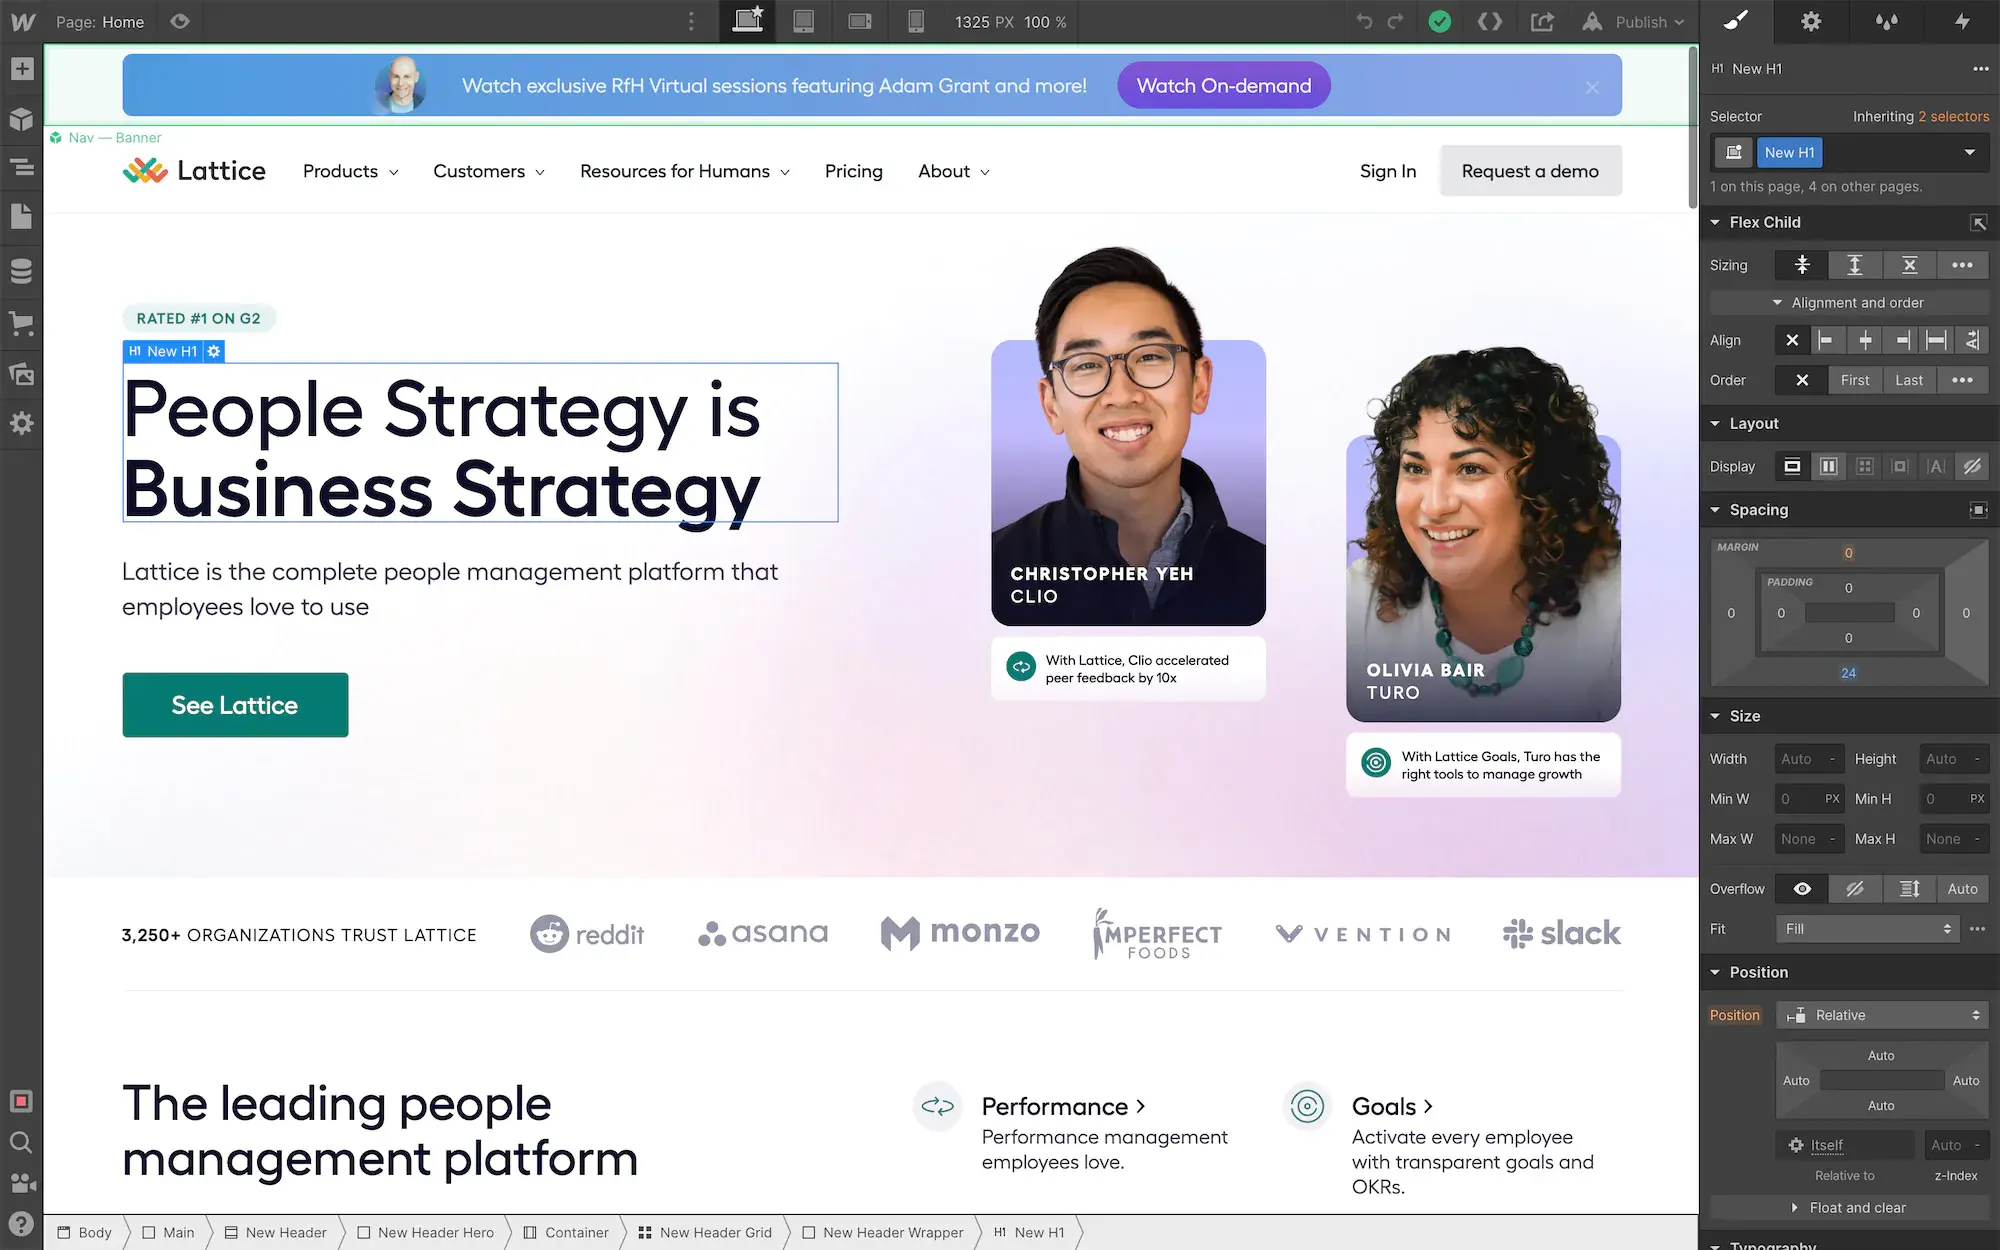2000x1250 pixels.
Task: Edit the bottom padding value of 24
Action: 1848,672
